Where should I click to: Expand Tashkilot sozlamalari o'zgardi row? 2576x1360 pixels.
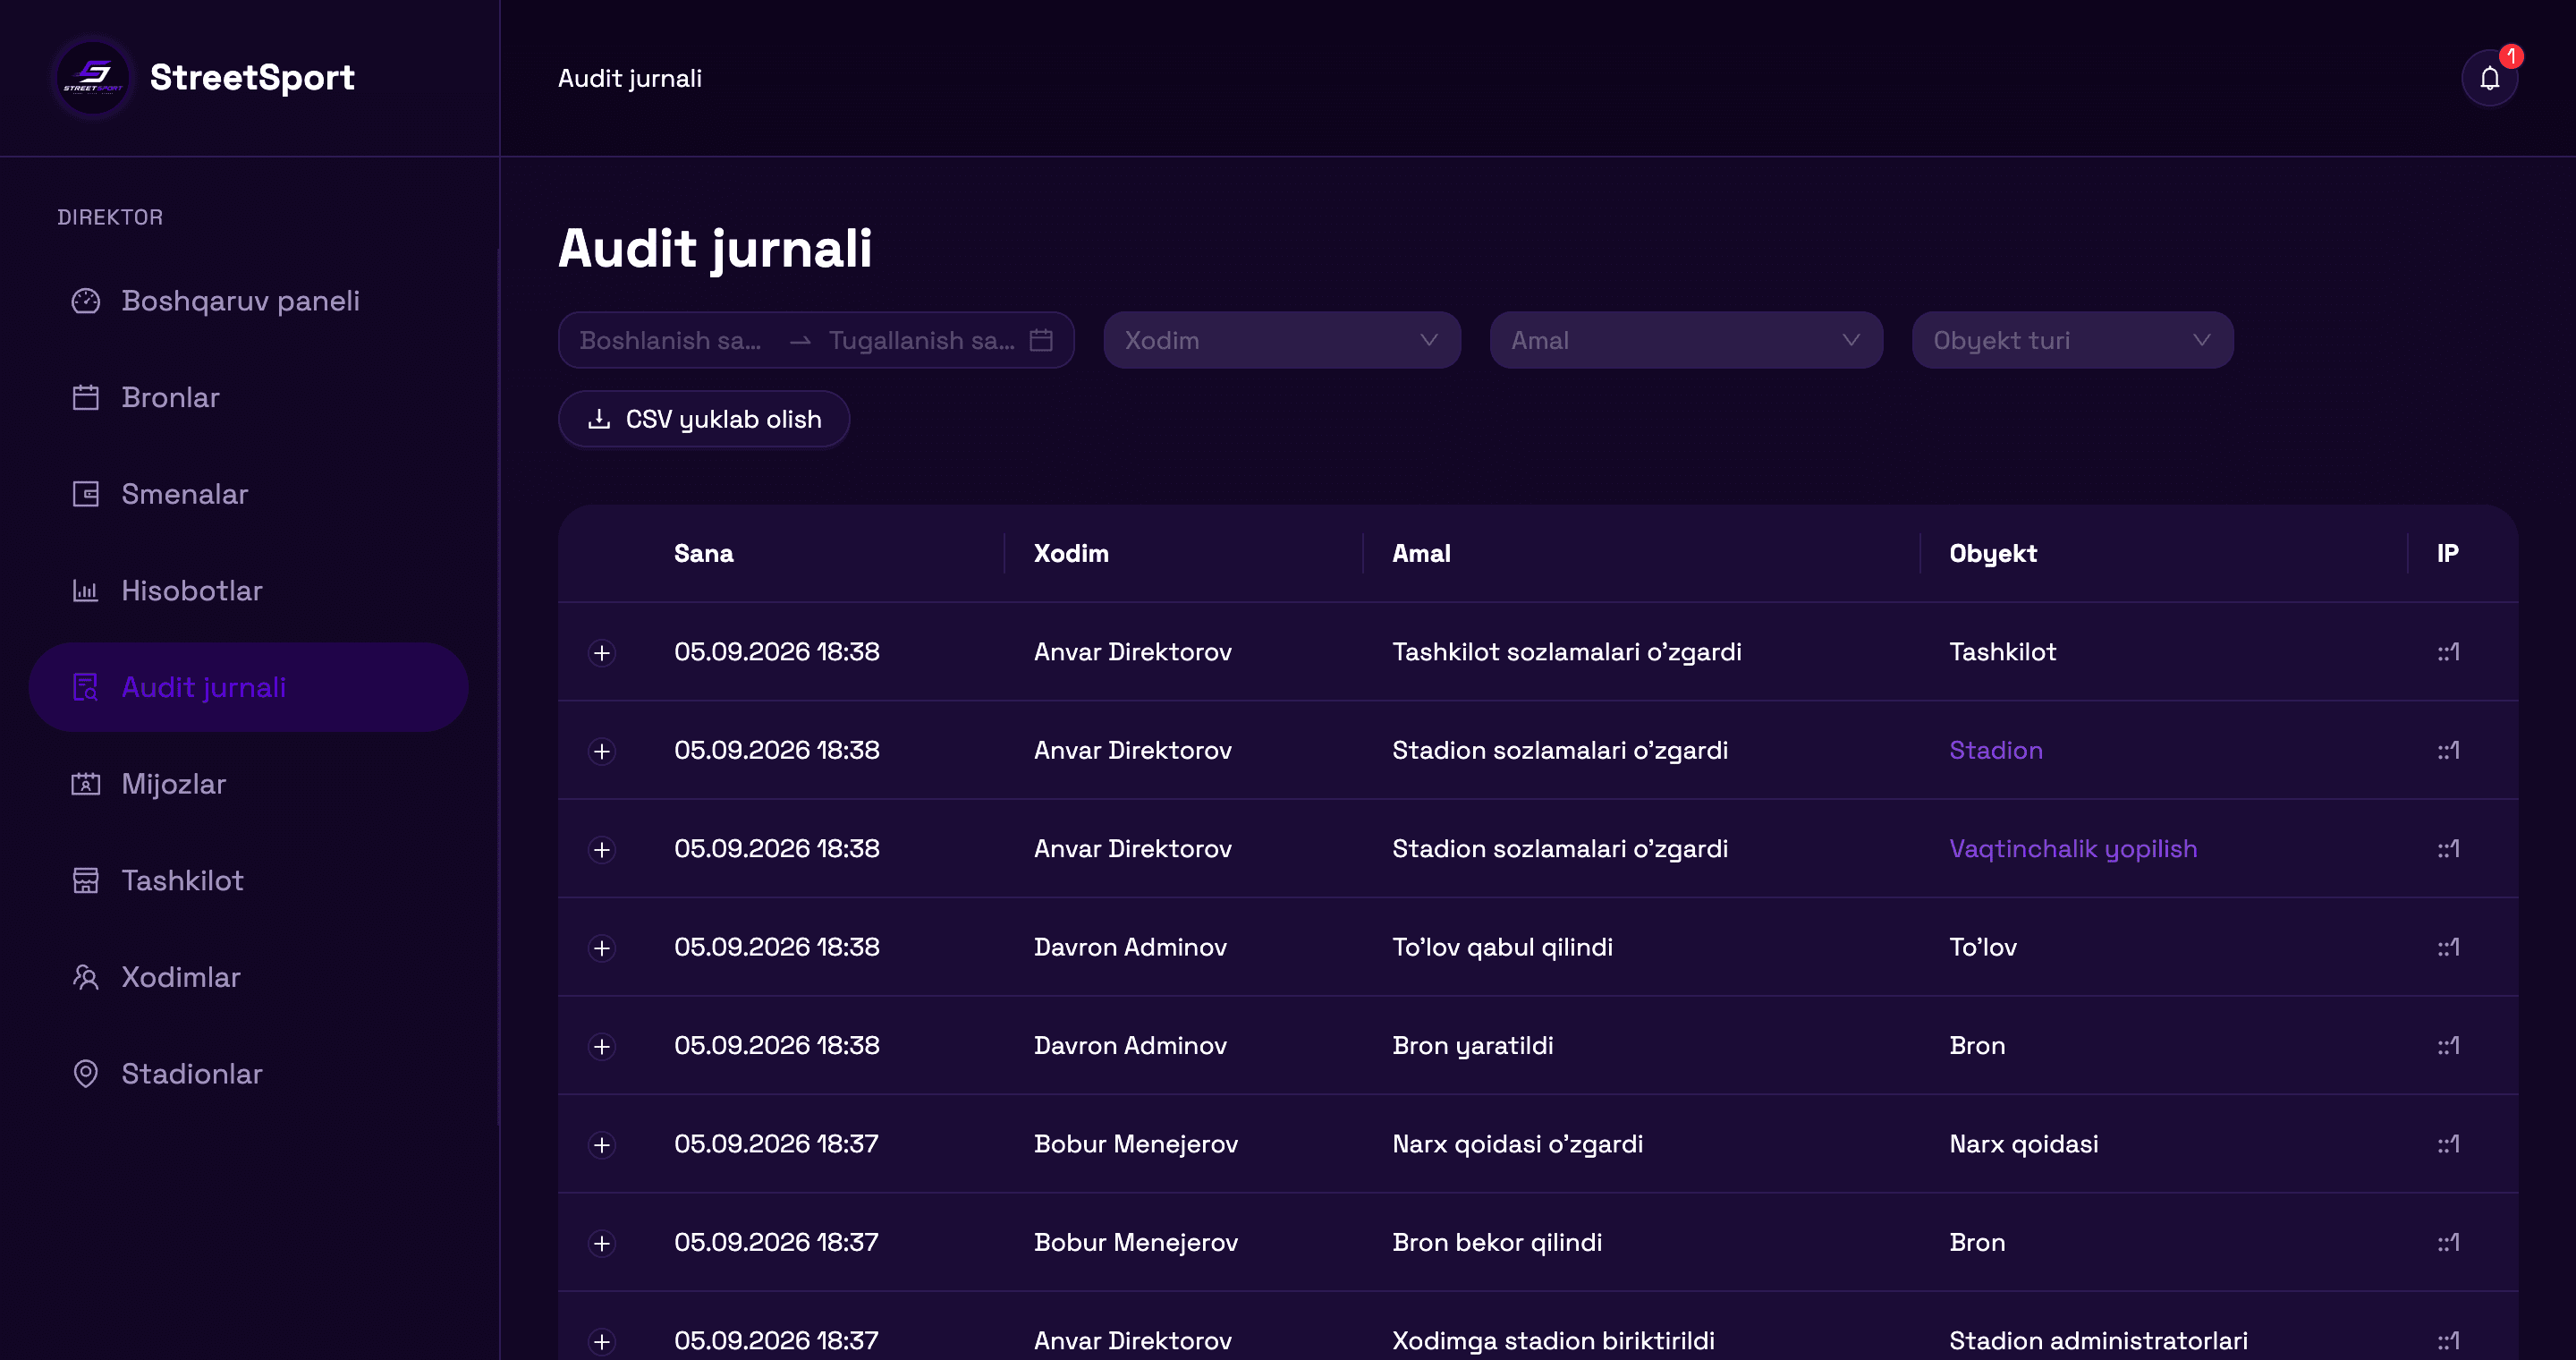pyautogui.click(x=602, y=653)
